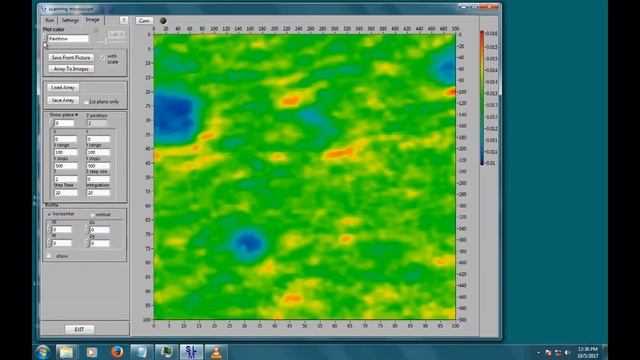Click the action center flag icon
The image size is (640, 360).
[x=548, y=352]
